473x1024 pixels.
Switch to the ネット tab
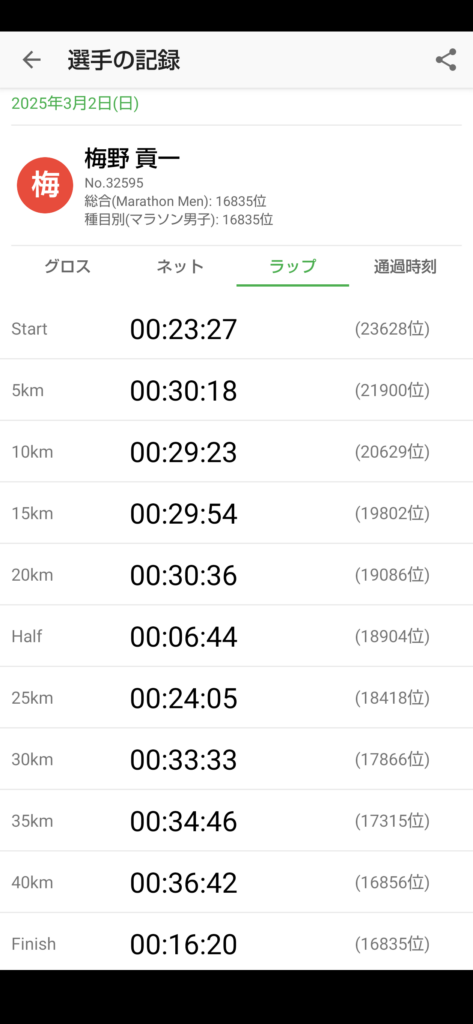pyautogui.click(x=180, y=266)
